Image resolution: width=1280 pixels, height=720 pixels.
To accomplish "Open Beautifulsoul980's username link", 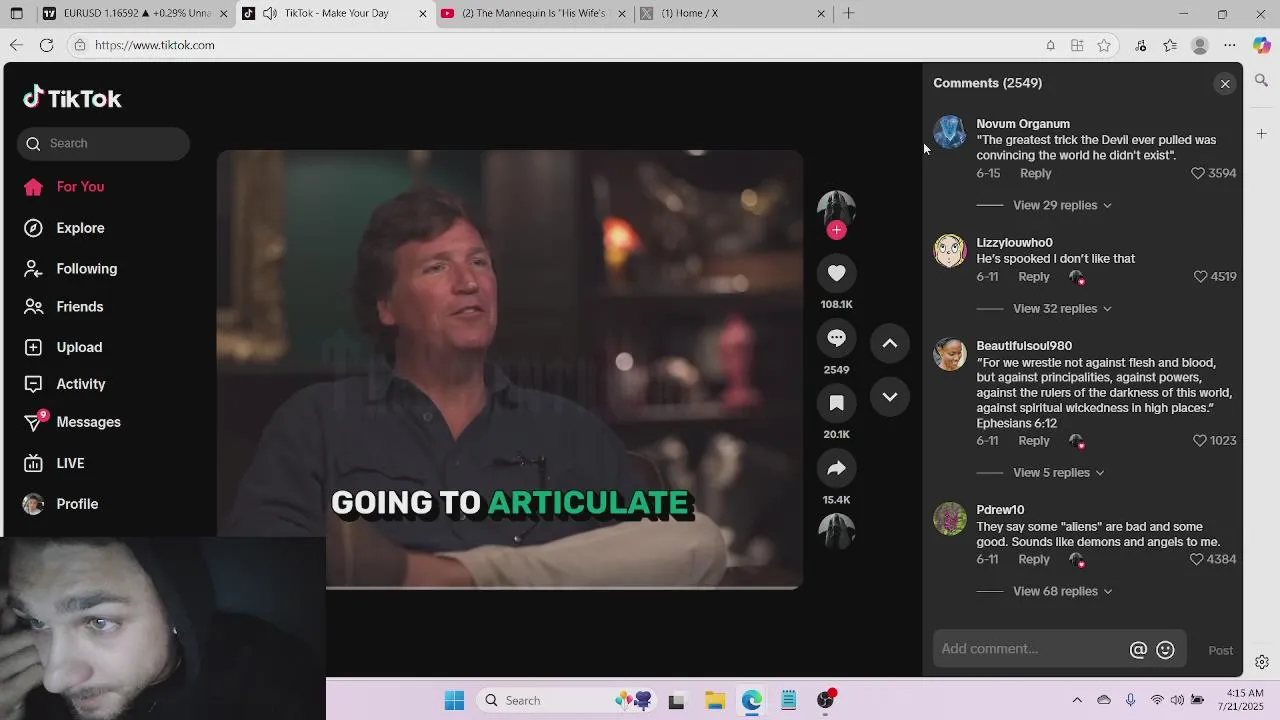I will (x=1024, y=346).
